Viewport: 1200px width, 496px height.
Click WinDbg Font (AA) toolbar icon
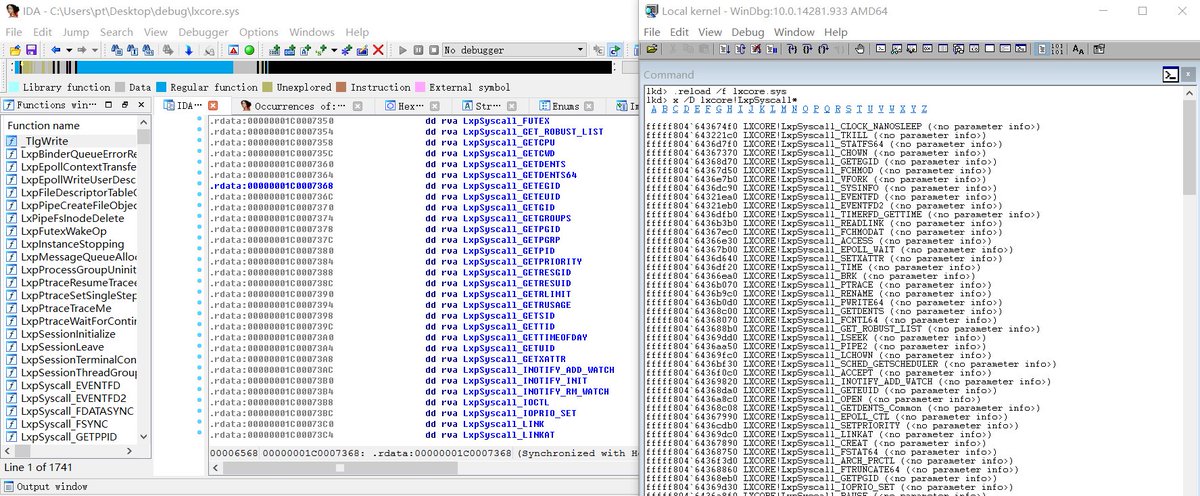pyautogui.click(x=1078, y=49)
